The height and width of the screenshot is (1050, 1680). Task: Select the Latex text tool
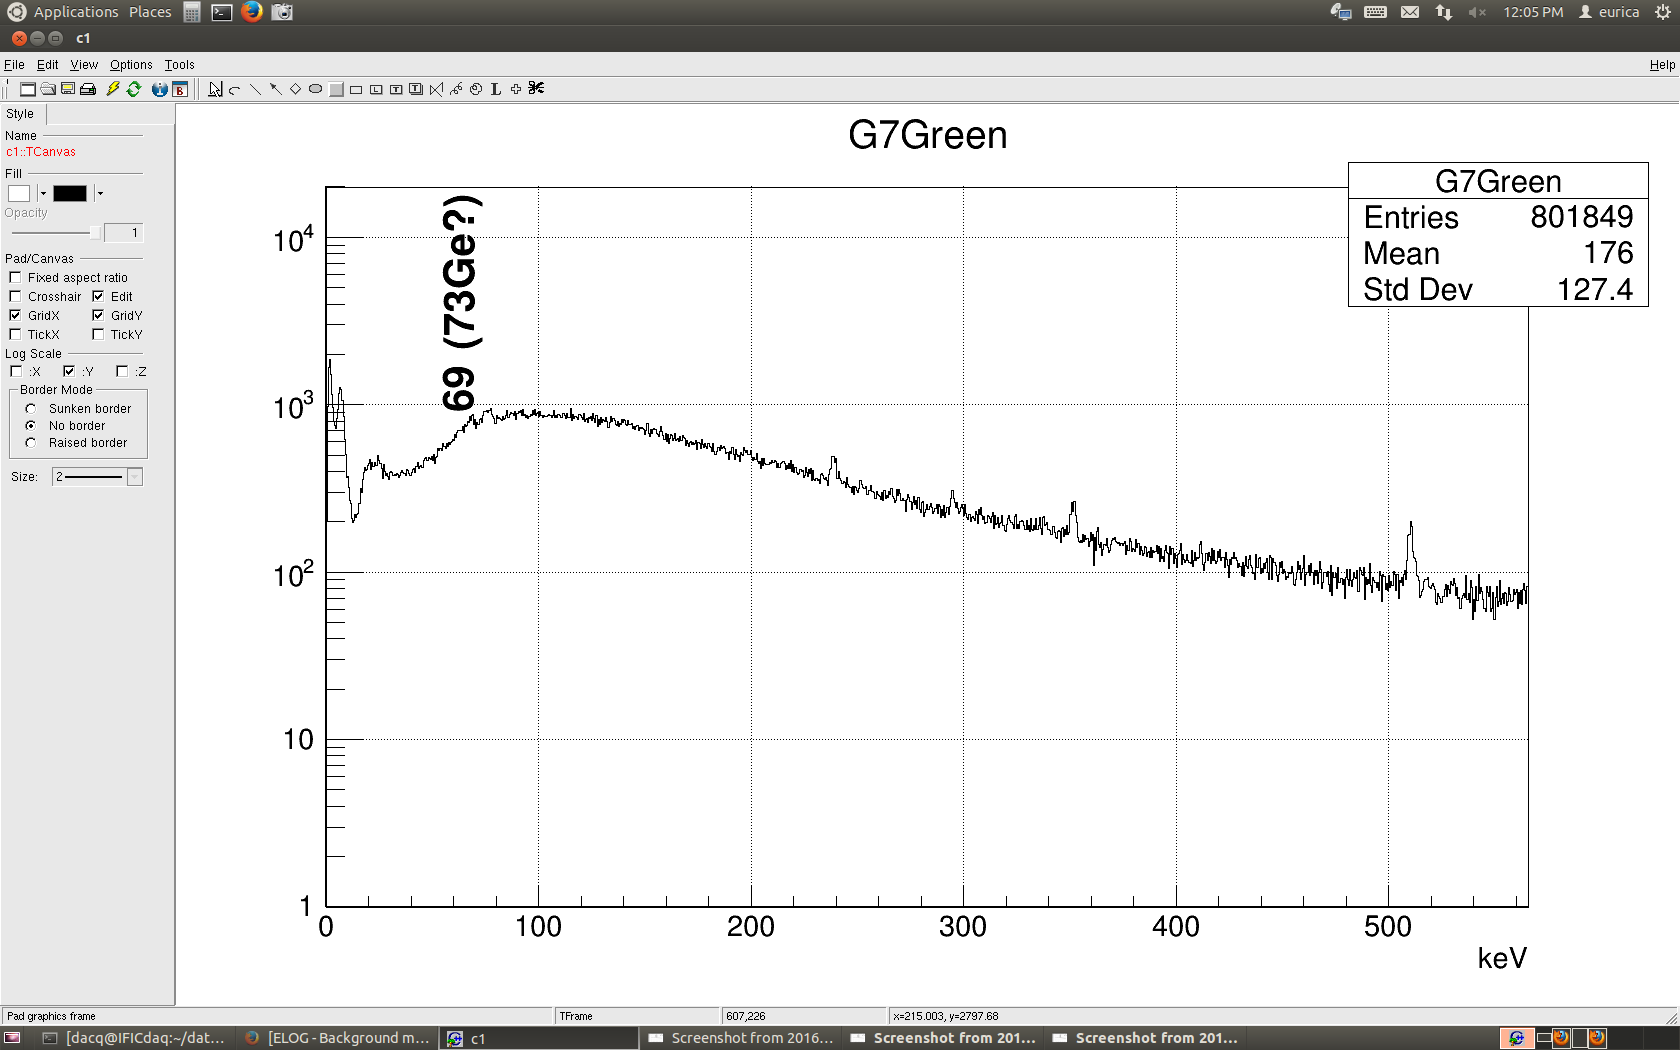coord(495,89)
